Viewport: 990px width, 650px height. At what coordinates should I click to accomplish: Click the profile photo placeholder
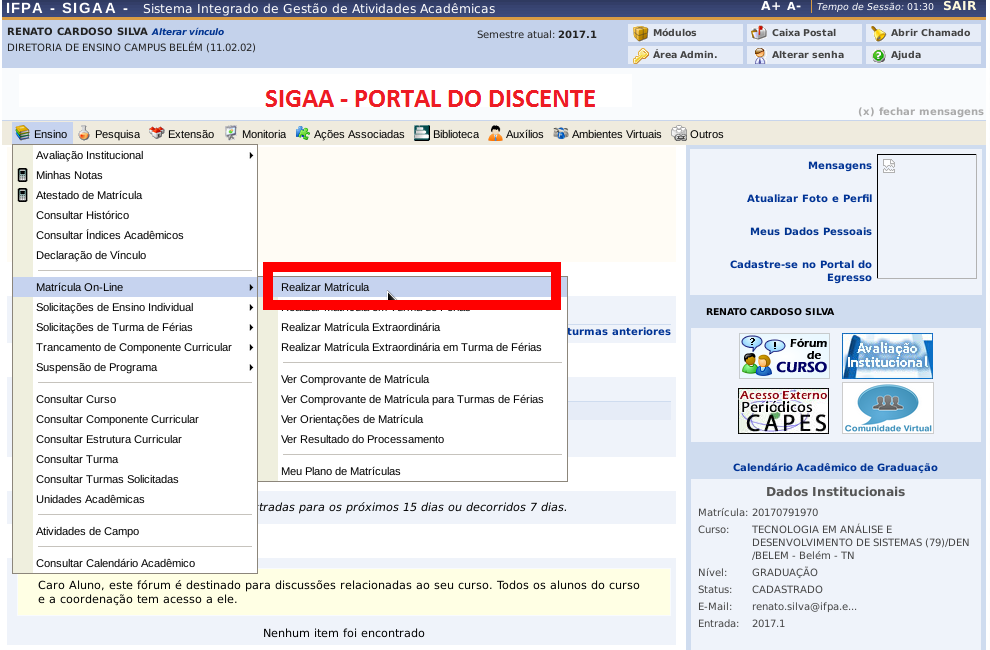point(927,216)
